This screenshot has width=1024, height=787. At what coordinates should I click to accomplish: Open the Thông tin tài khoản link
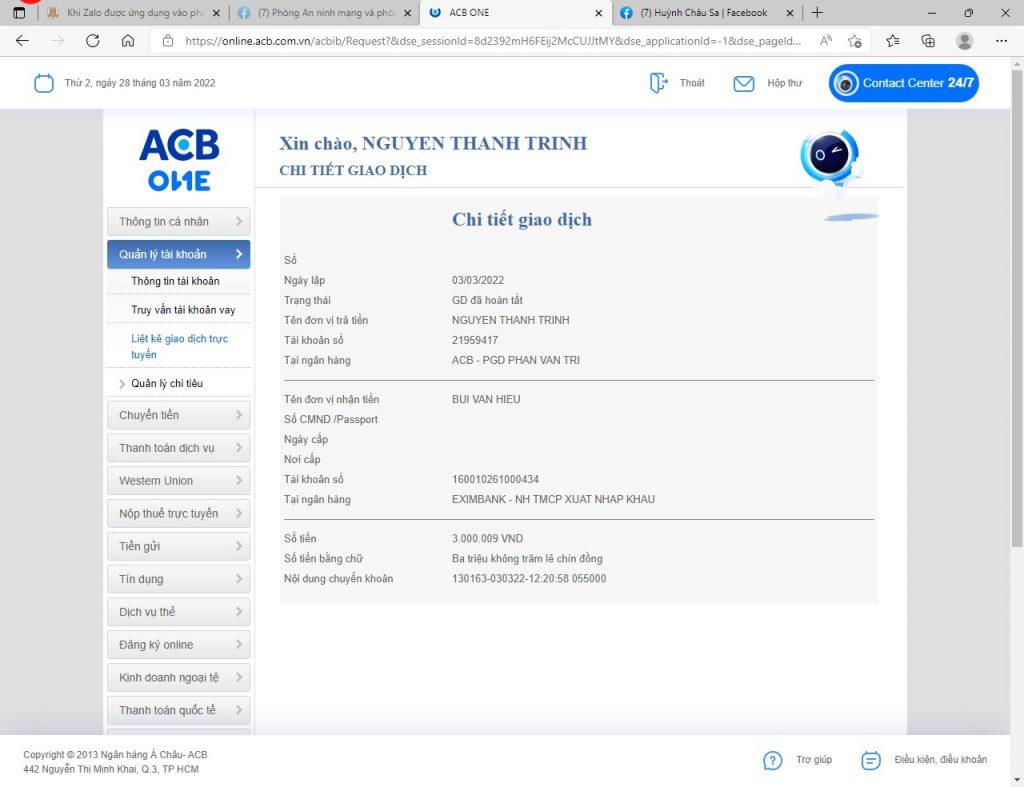(175, 281)
